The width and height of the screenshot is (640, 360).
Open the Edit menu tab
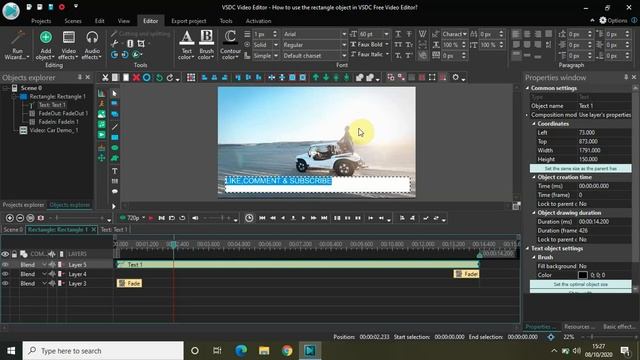[x=100, y=21]
